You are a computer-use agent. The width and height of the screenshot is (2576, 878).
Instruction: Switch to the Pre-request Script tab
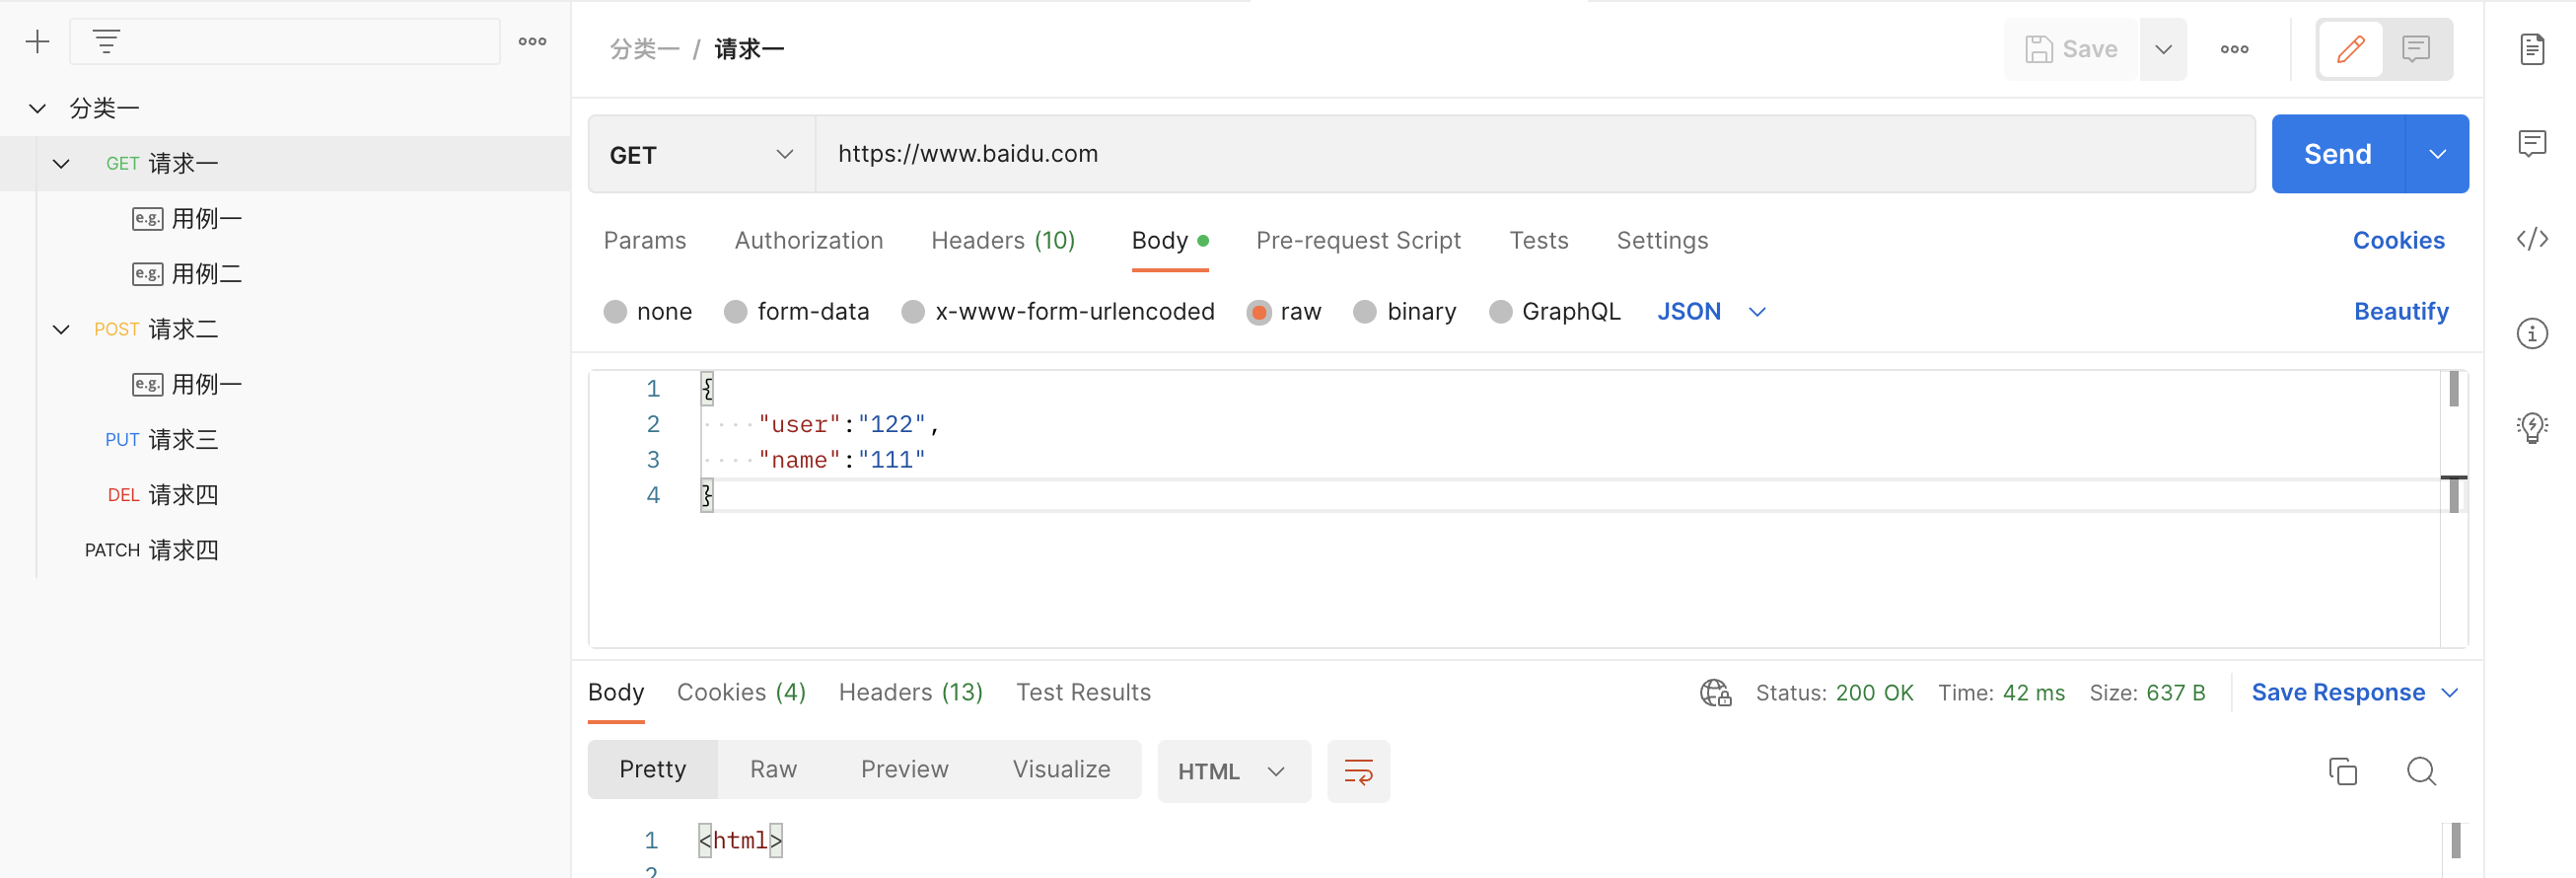point(1357,241)
